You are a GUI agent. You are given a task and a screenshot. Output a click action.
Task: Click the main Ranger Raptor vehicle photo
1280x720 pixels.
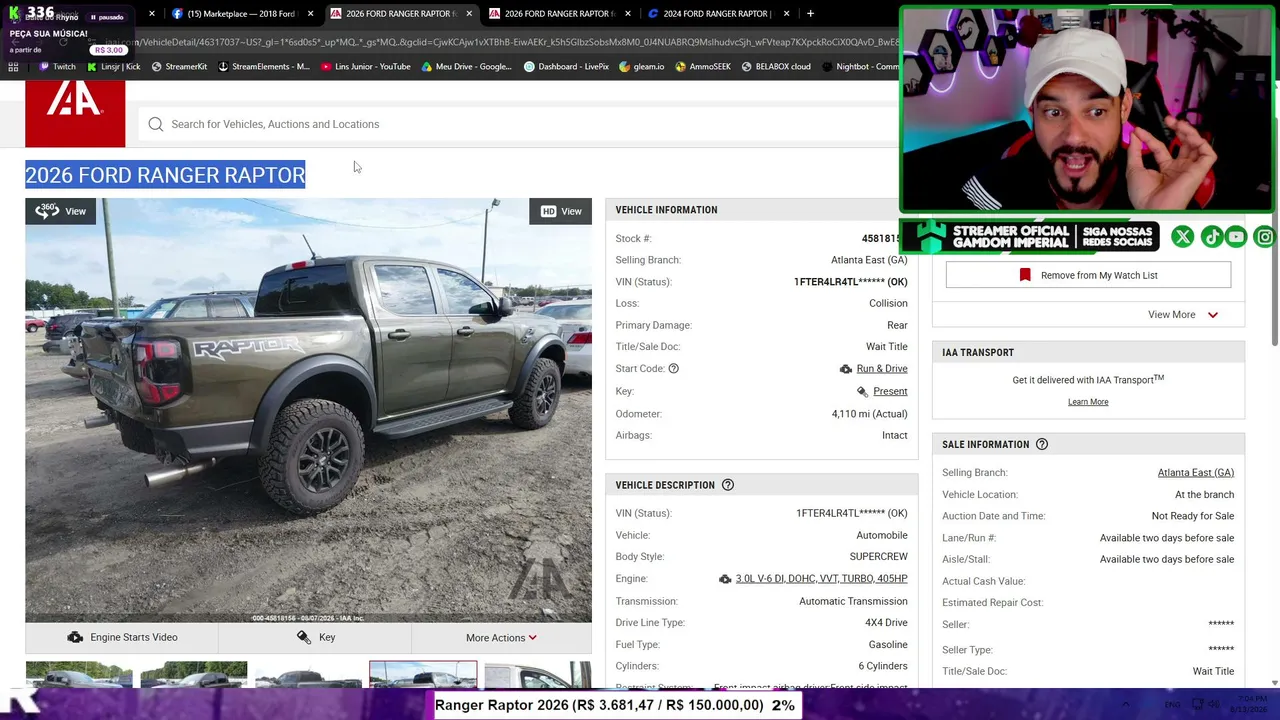click(x=308, y=410)
